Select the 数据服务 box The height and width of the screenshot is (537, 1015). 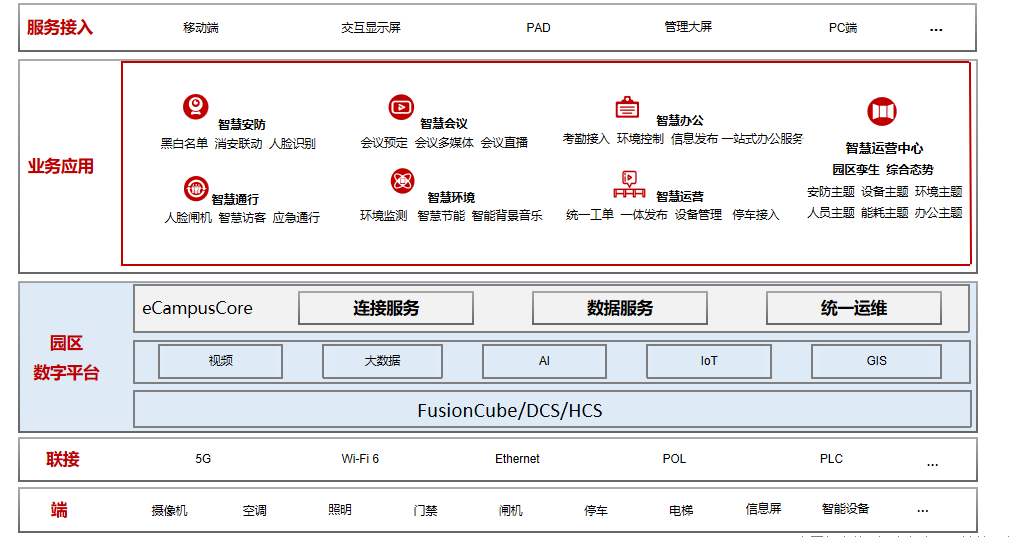click(x=619, y=308)
